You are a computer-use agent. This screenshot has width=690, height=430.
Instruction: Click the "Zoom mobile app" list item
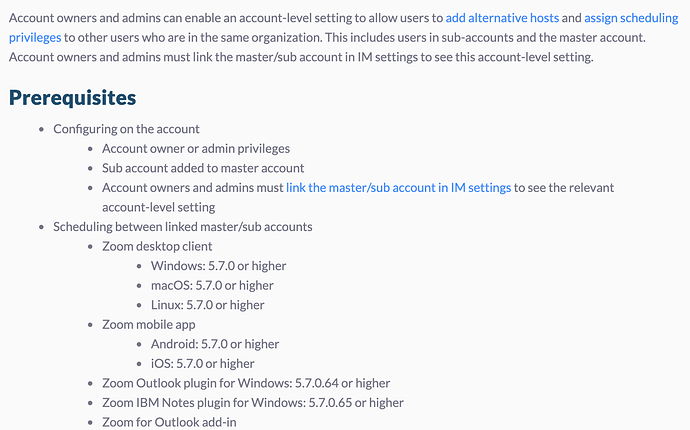pyautogui.click(x=149, y=325)
